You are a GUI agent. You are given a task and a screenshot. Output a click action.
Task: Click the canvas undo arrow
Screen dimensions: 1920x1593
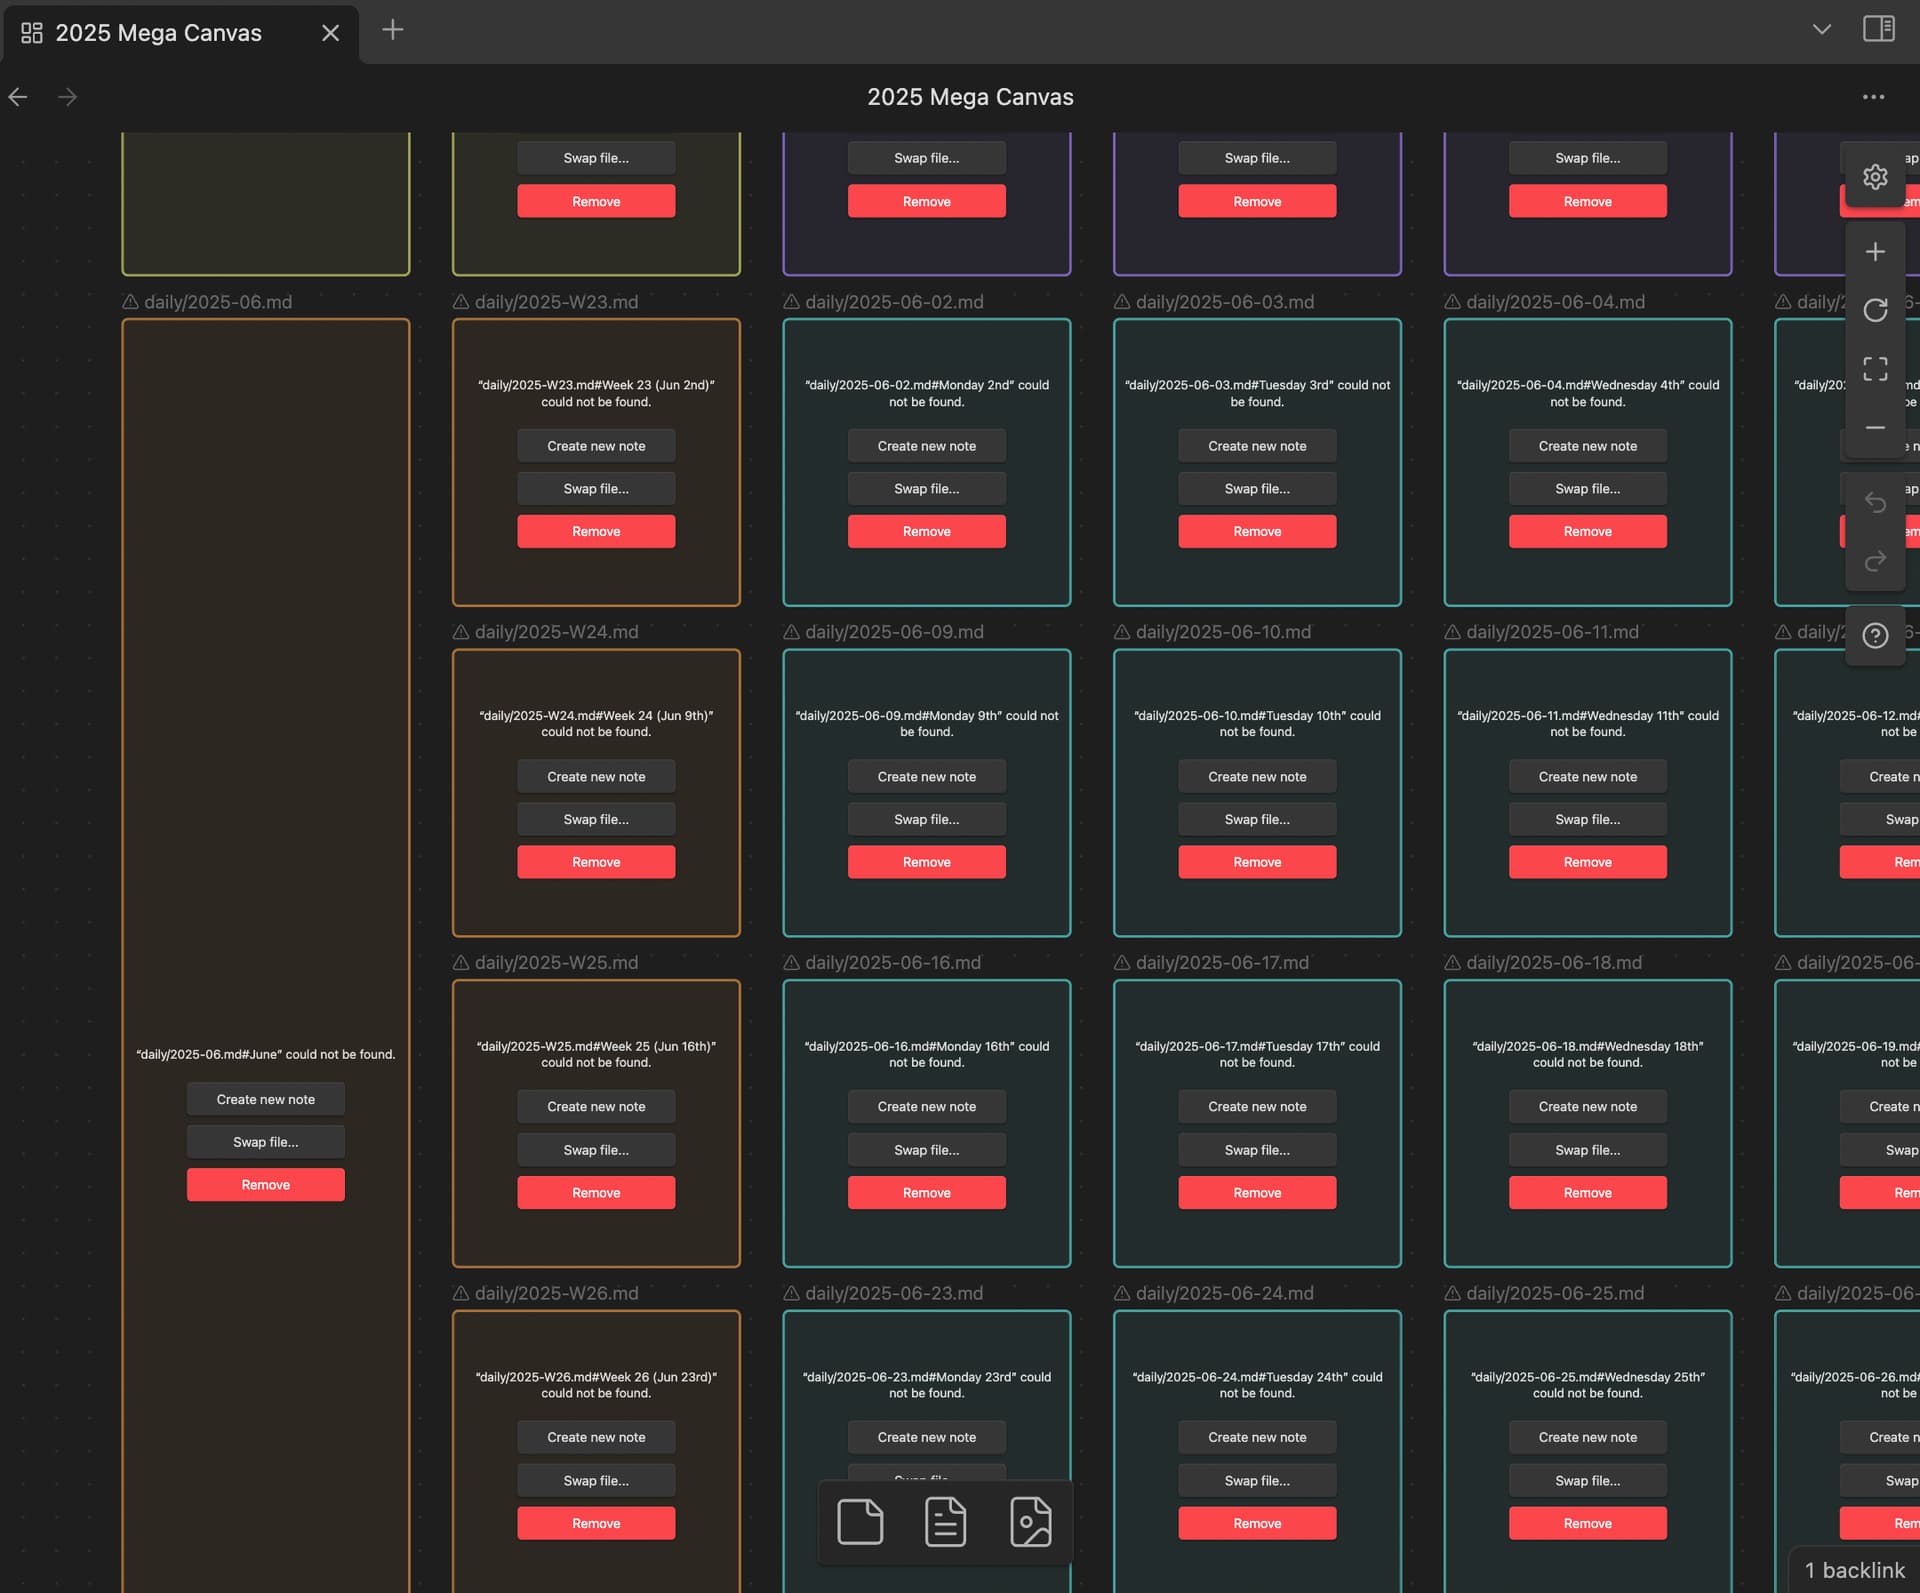(x=1875, y=503)
